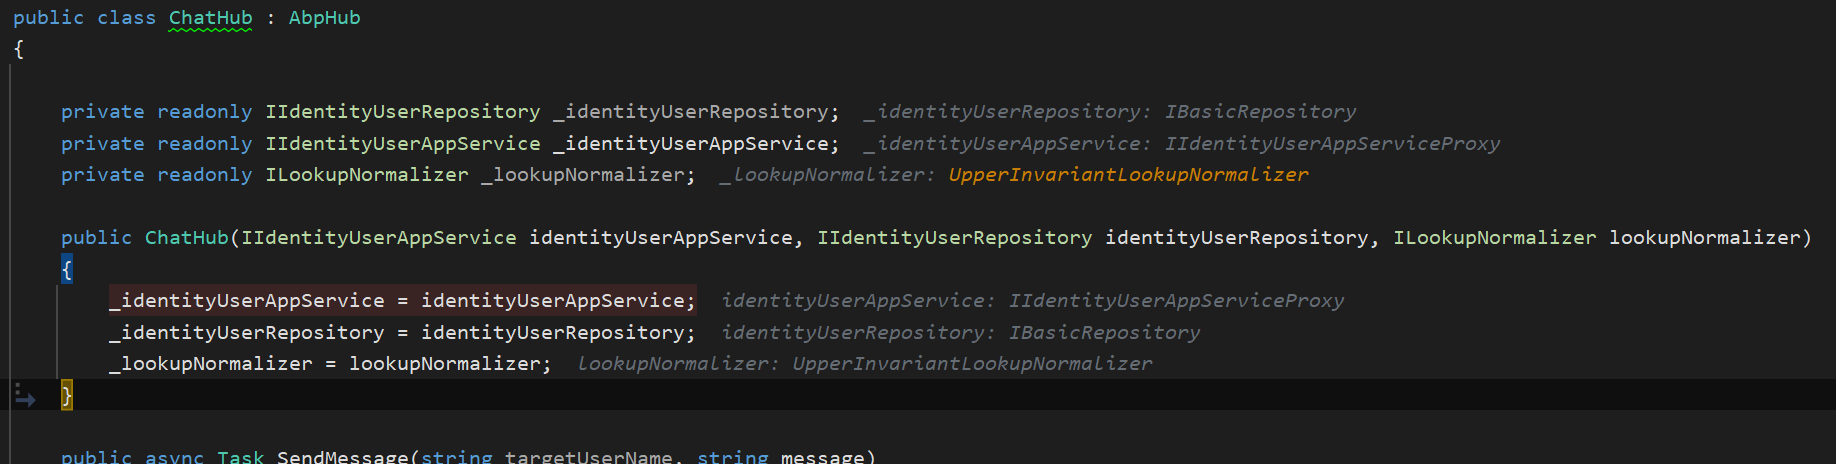Click the execution pointer arrow in the gutter
The width and height of the screenshot is (1836, 464).
coord(25,397)
